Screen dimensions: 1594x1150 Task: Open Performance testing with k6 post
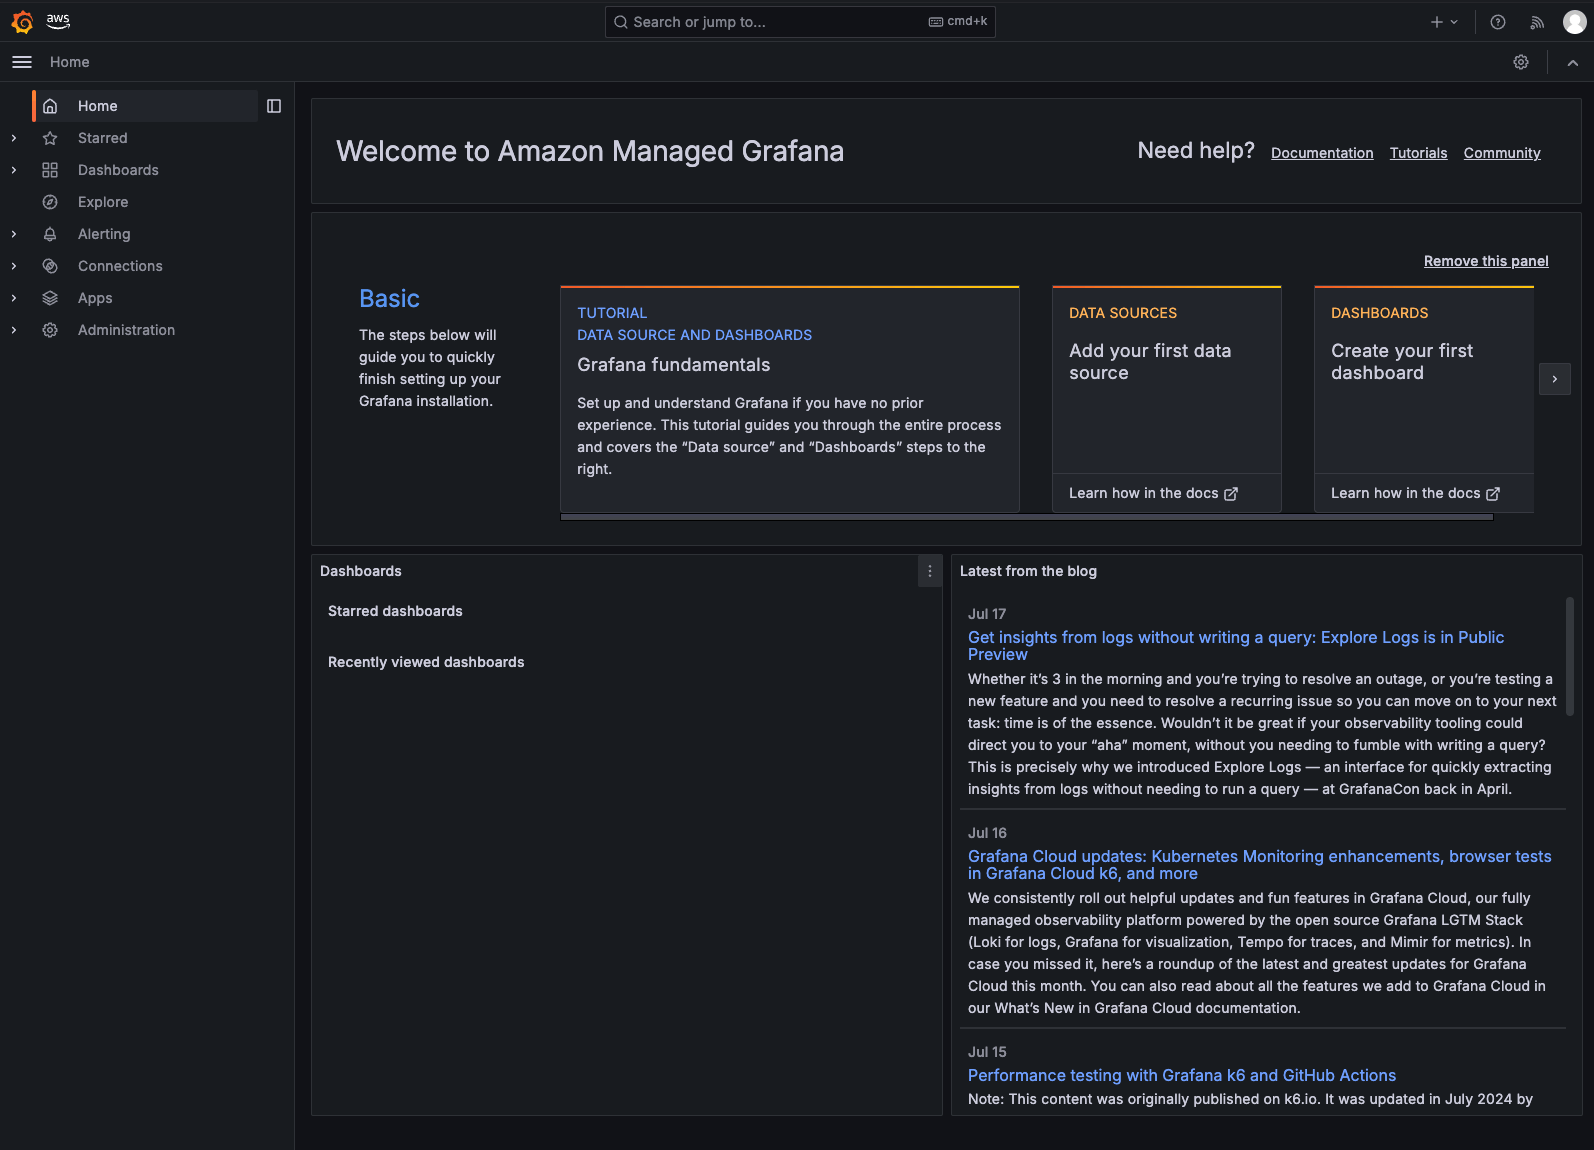1182,1075
